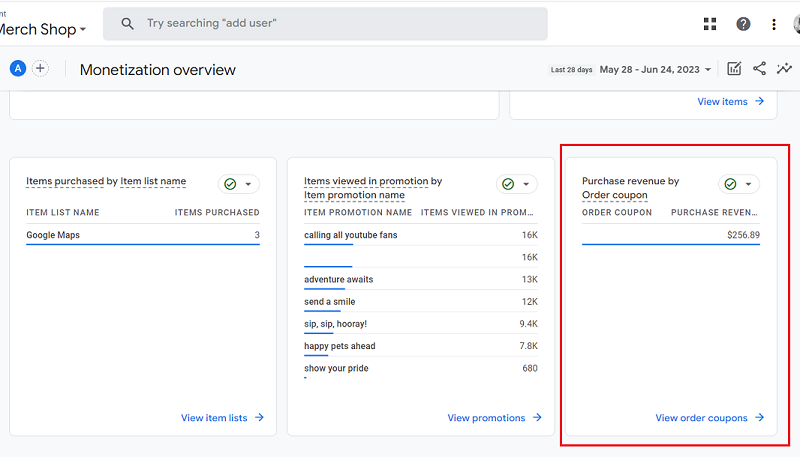Open the Google apps grid icon

tap(710, 24)
